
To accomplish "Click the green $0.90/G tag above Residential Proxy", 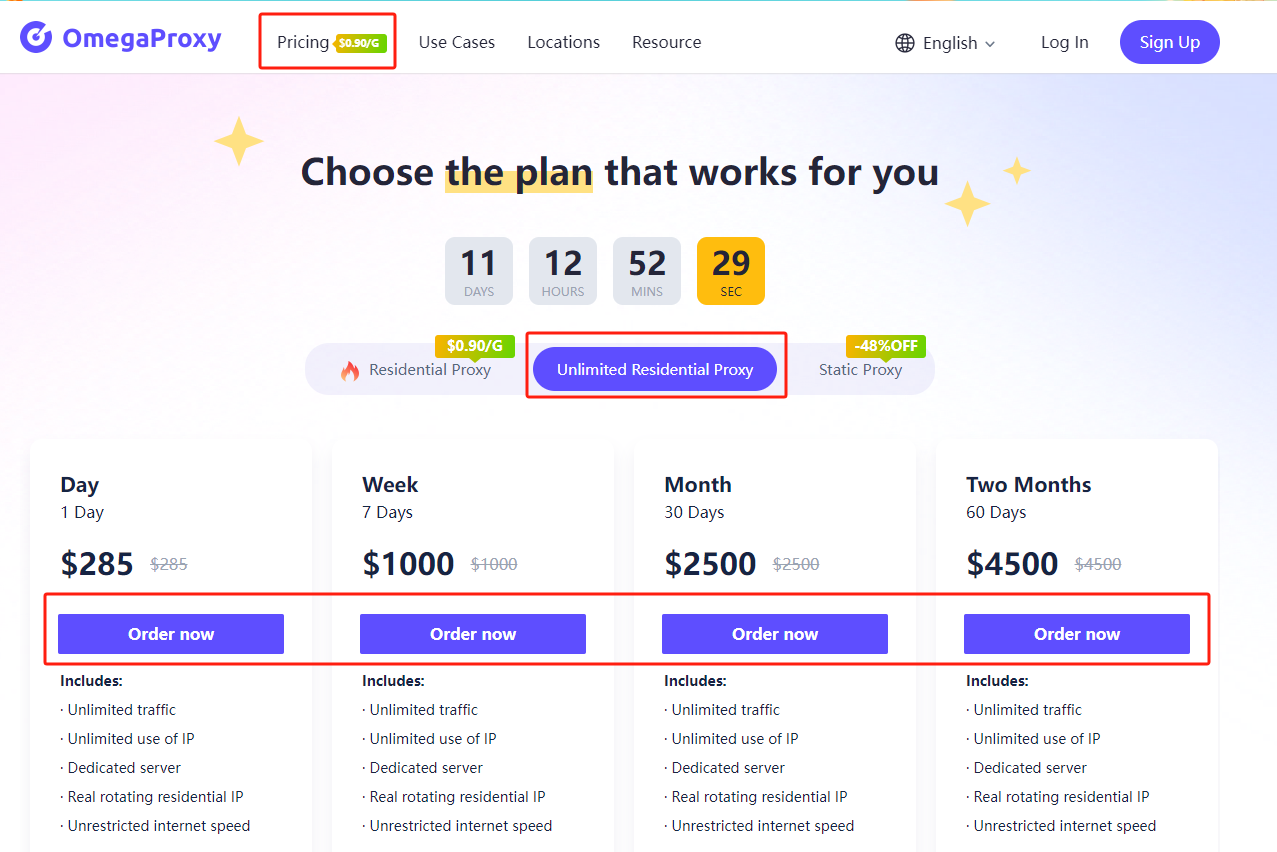I will pos(475,346).
